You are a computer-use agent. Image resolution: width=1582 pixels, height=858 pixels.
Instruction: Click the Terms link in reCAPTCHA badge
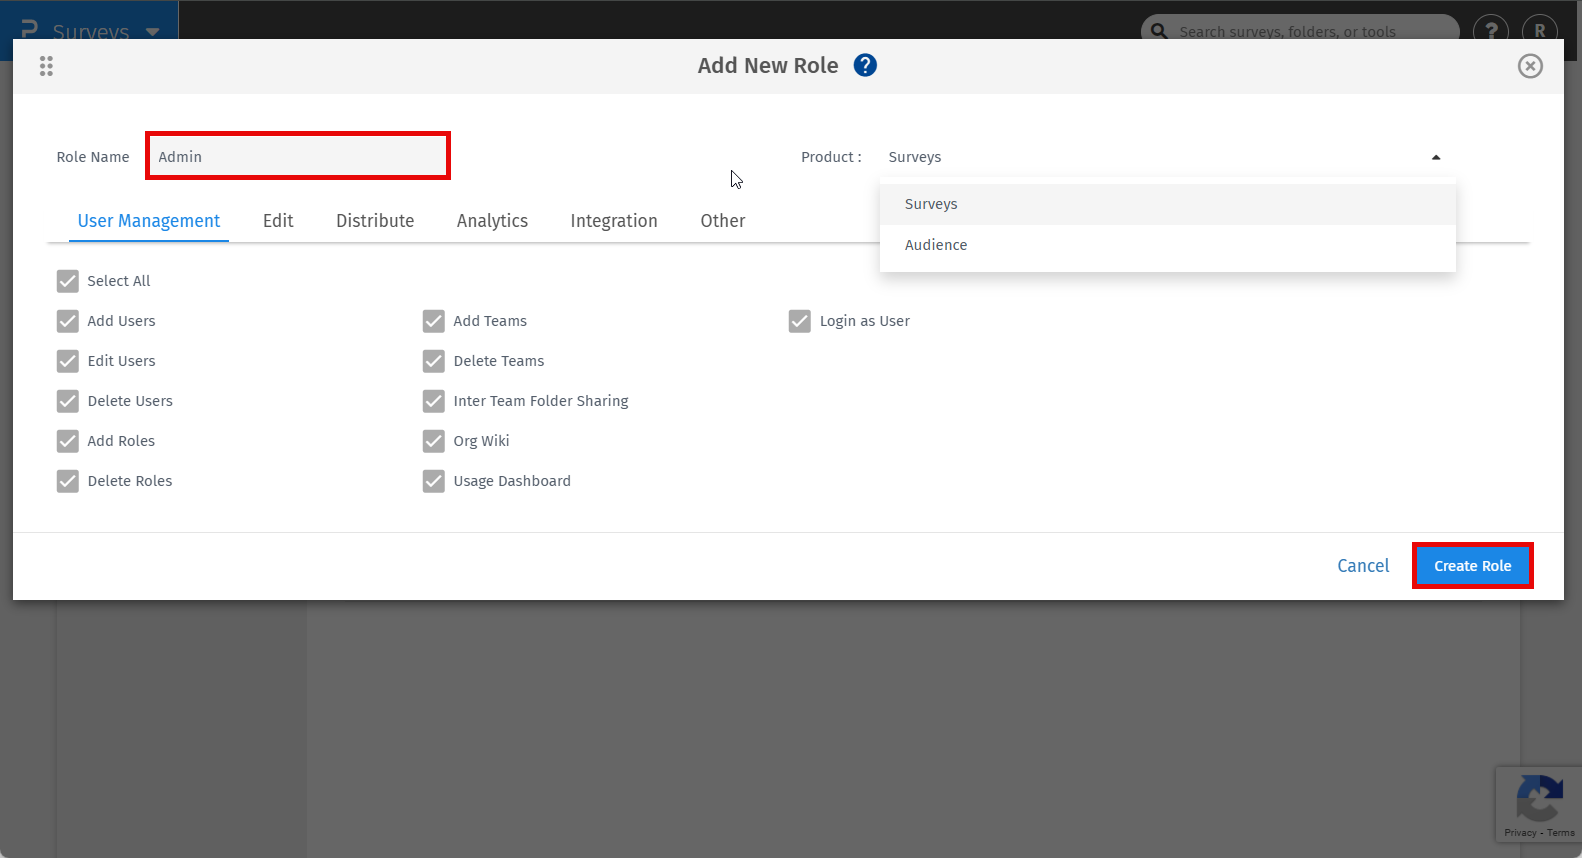pyautogui.click(x=1561, y=832)
